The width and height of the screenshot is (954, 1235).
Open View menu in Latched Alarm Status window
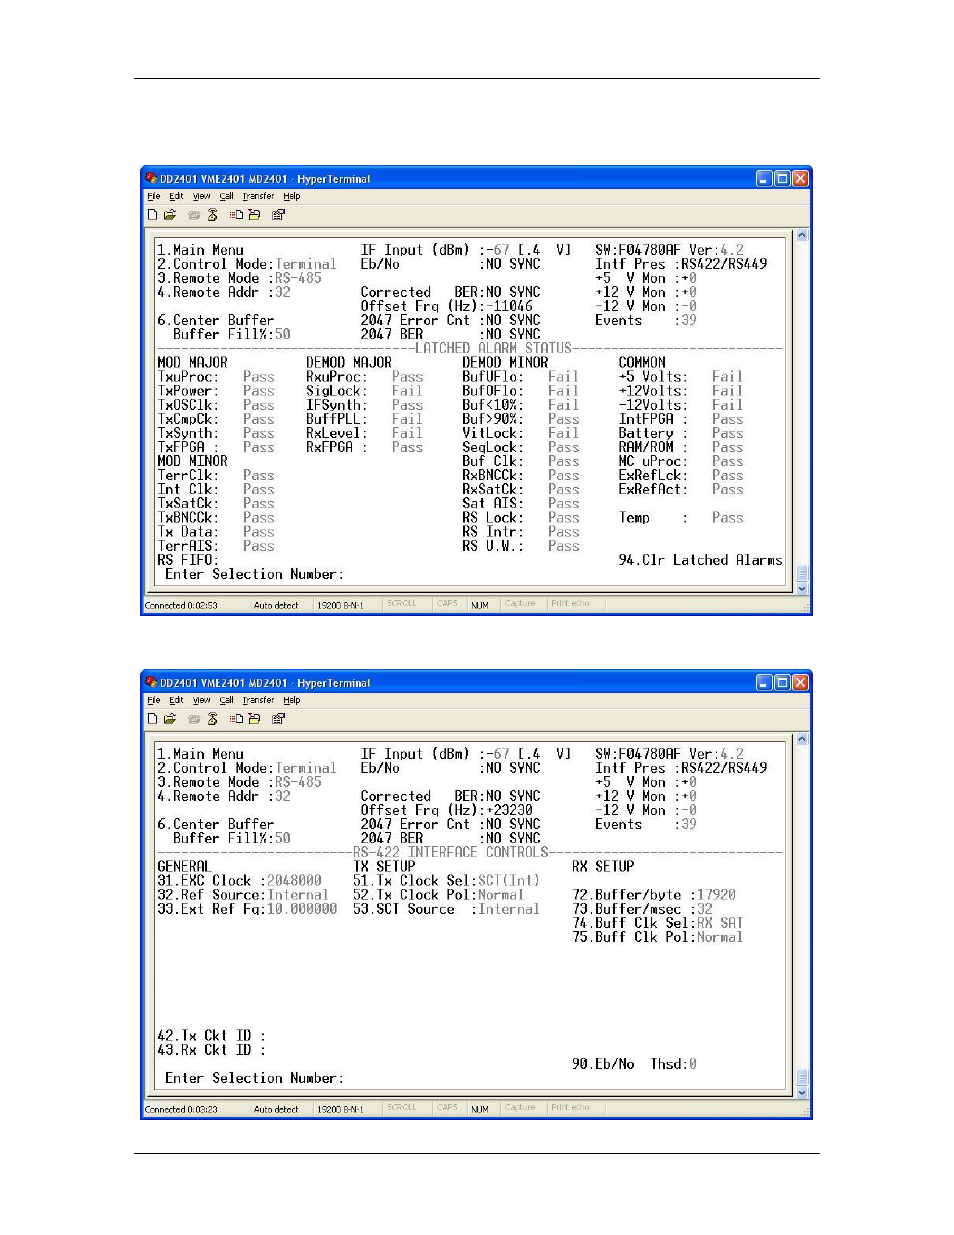pyautogui.click(x=202, y=196)
